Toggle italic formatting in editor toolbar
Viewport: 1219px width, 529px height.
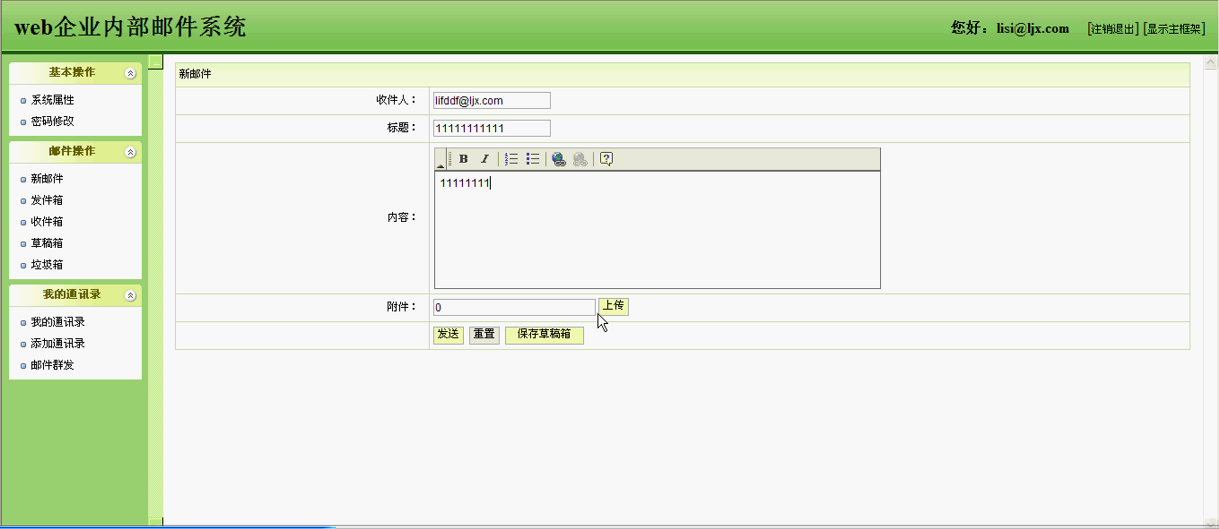[485, 159]
